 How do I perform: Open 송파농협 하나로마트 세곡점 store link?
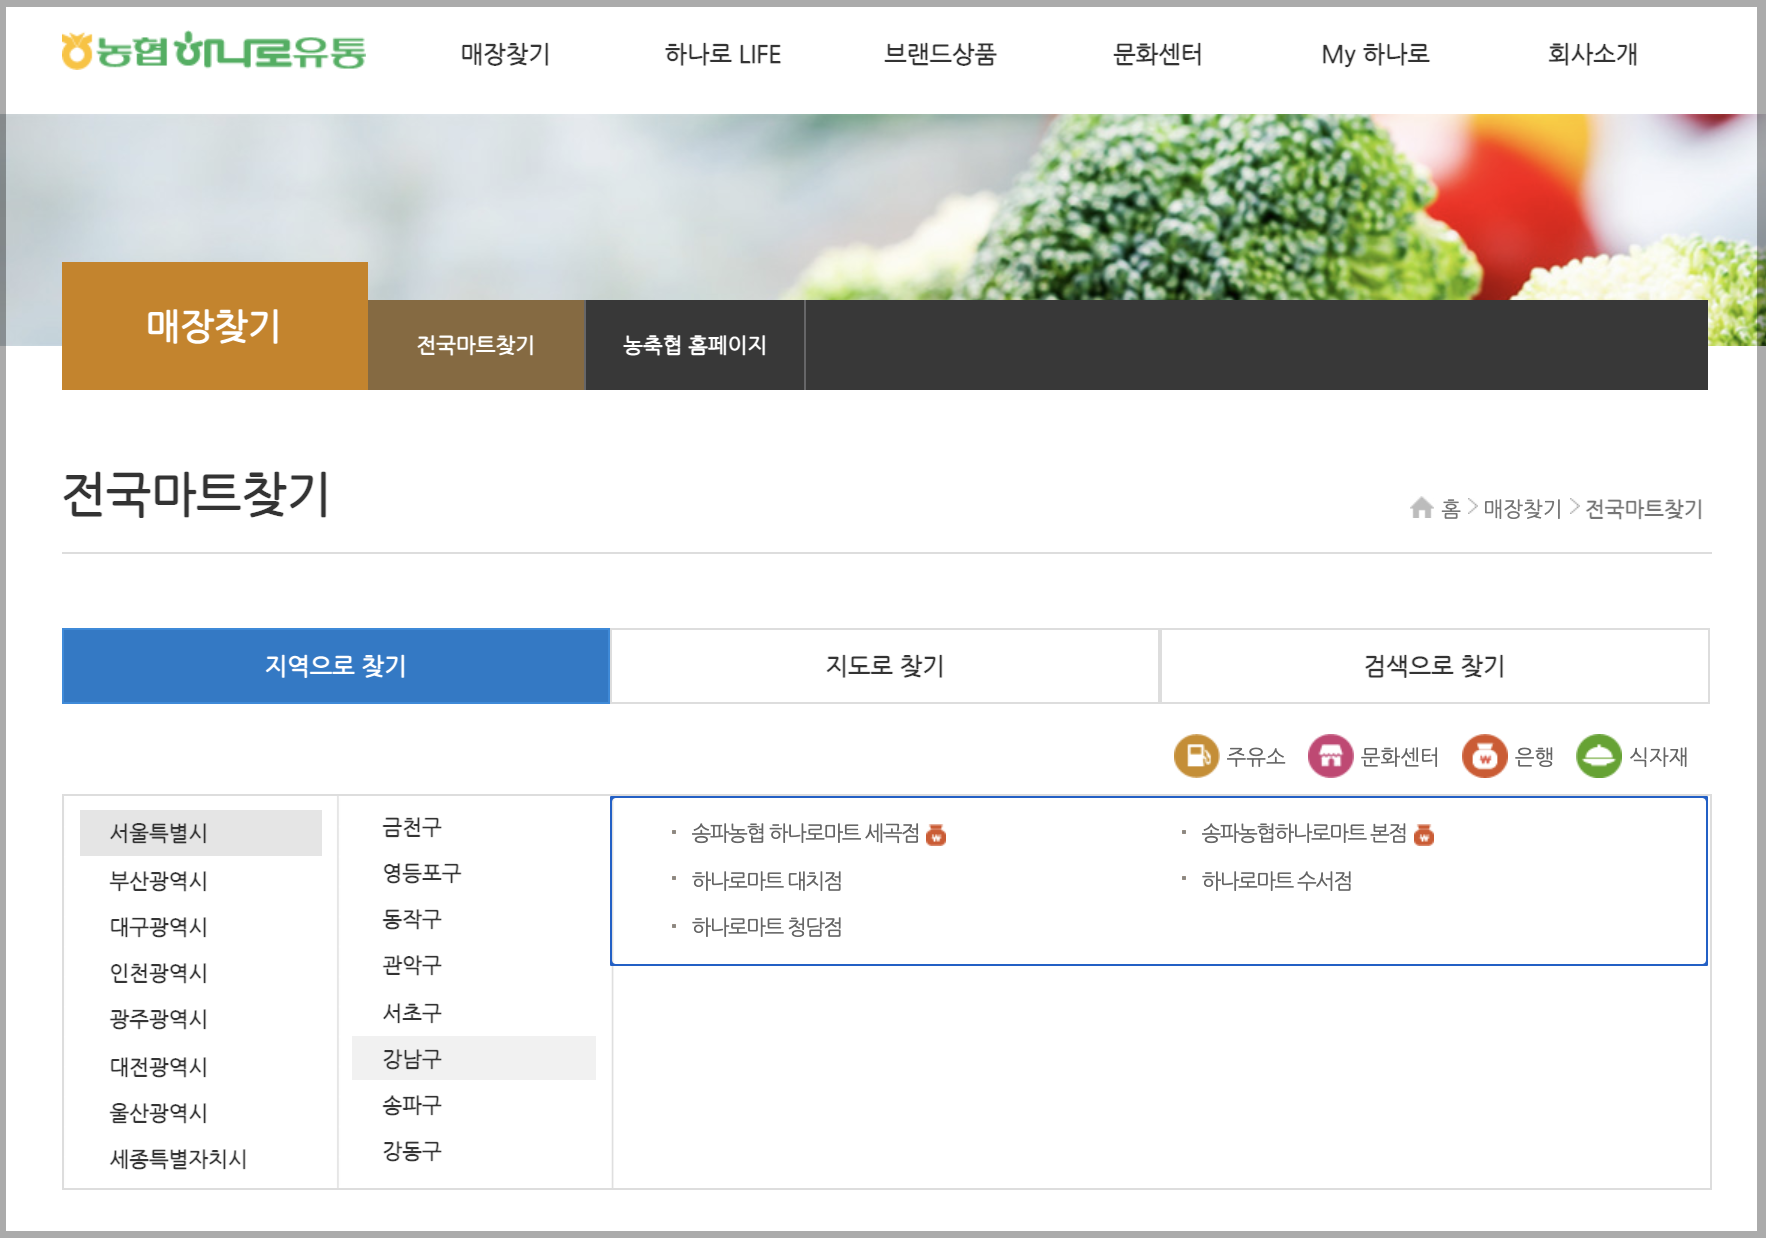pyautogui.click(x=805, y=833)
